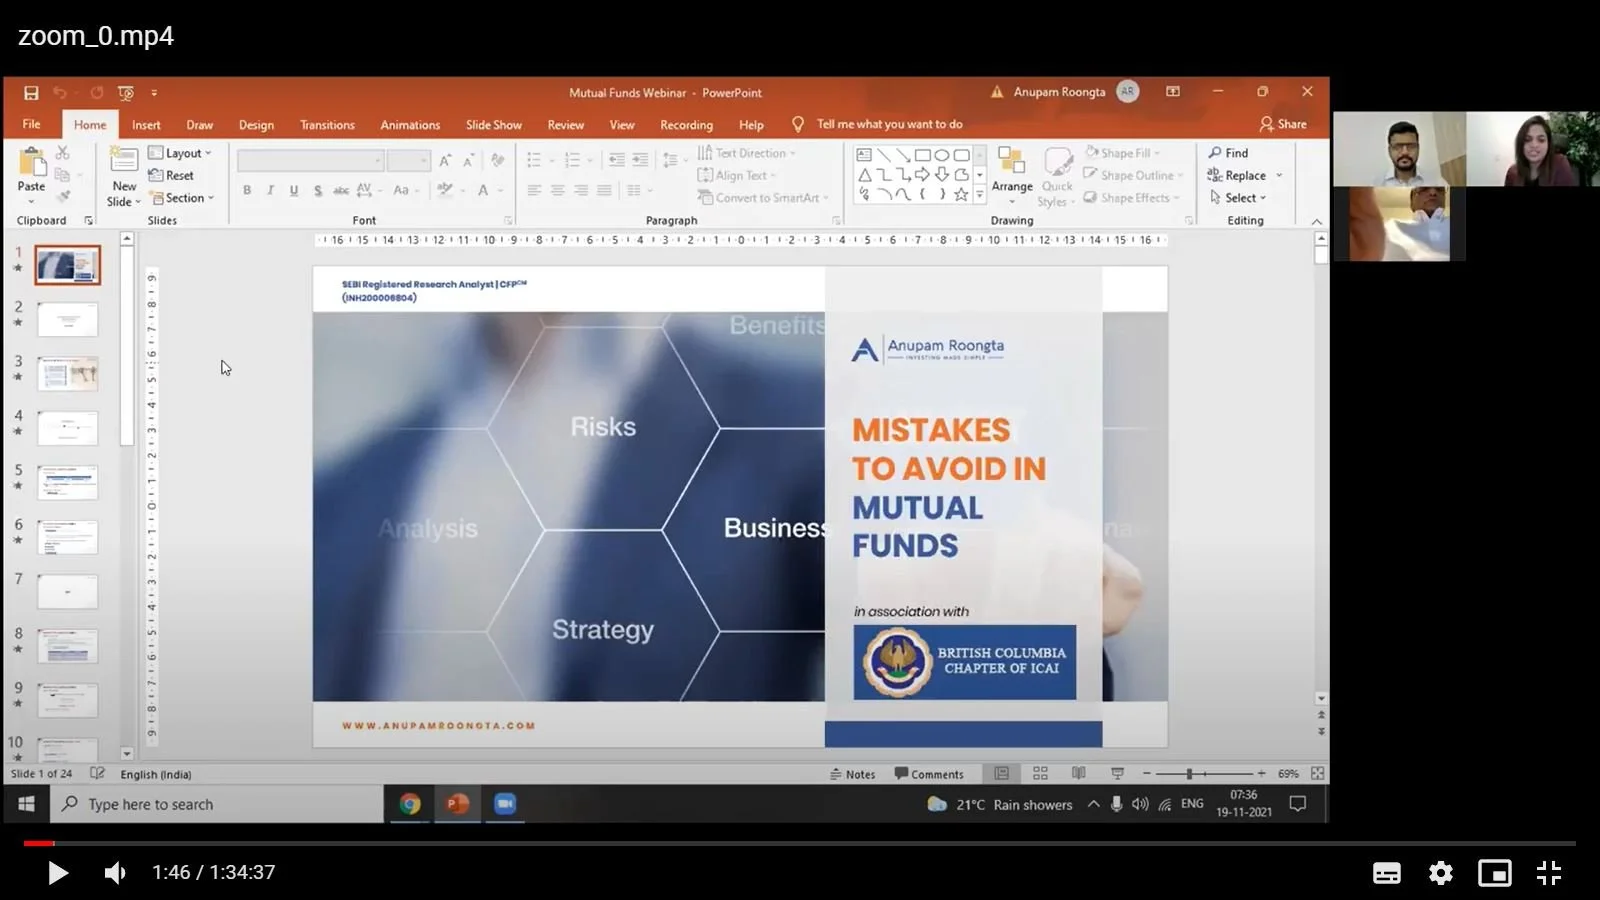Click the Anupam Roongta account name
1600x900 pixels.
point(1059,92)
